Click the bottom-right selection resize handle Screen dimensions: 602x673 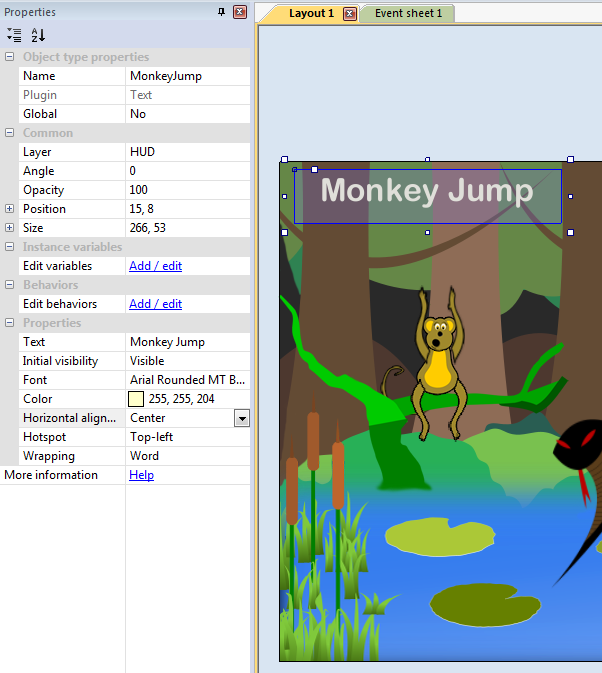tap(570, 233)
